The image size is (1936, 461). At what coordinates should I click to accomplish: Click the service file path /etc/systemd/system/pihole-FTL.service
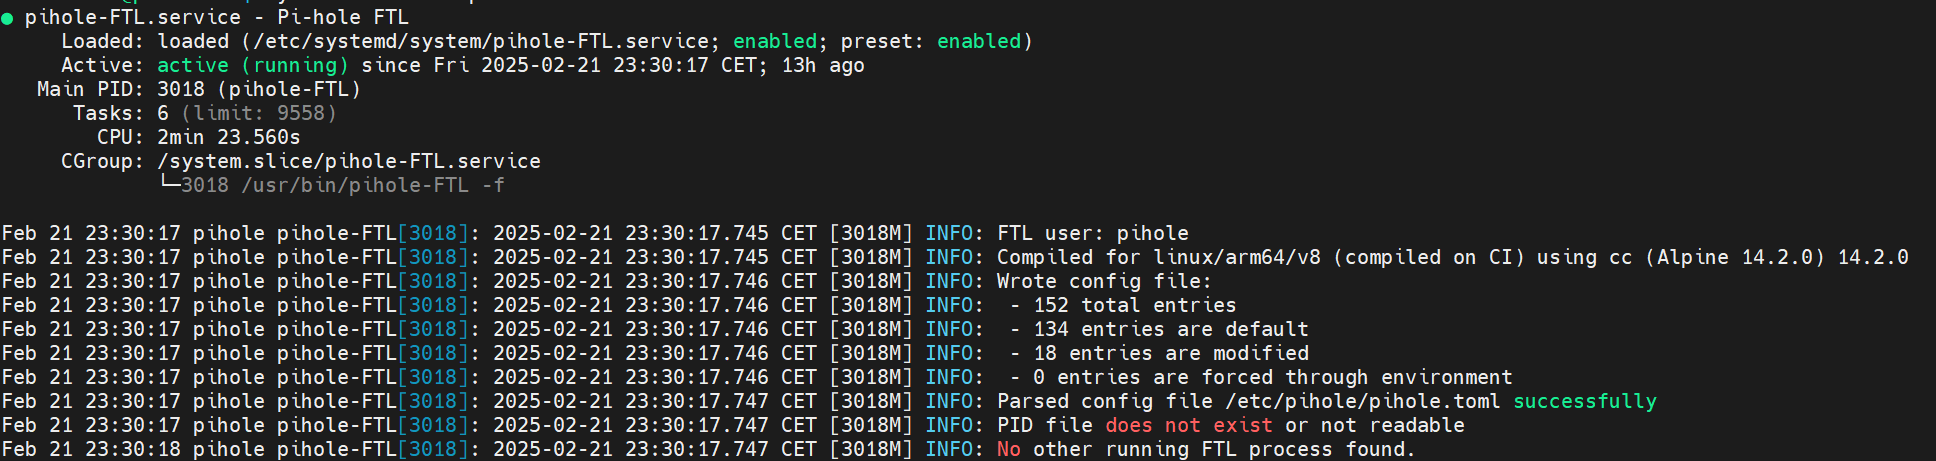click(481, 41)
